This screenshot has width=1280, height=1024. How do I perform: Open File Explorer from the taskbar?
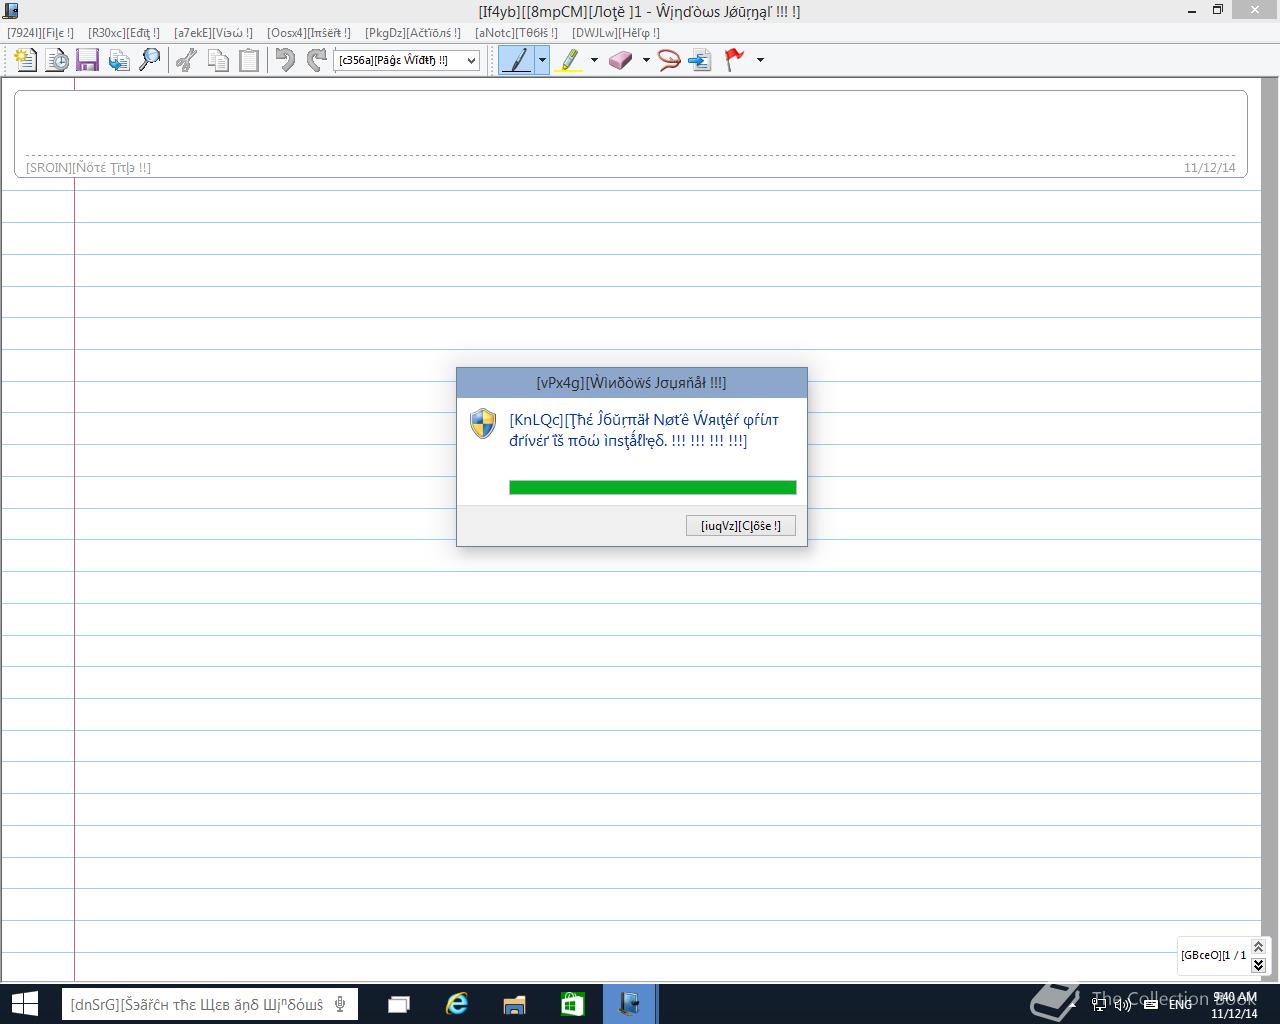pyautogui.click(x=514, y=1004)
